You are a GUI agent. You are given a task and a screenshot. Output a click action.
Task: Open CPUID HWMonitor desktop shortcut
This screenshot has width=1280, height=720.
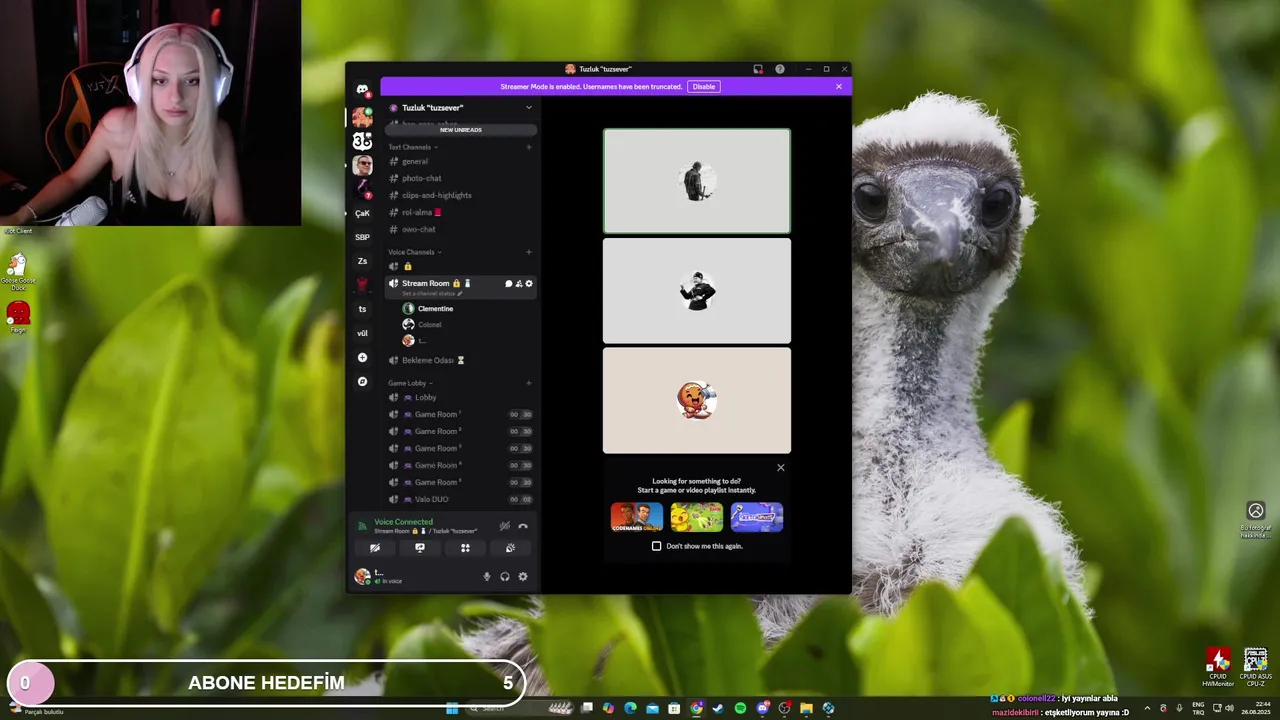click(1218, 666)
